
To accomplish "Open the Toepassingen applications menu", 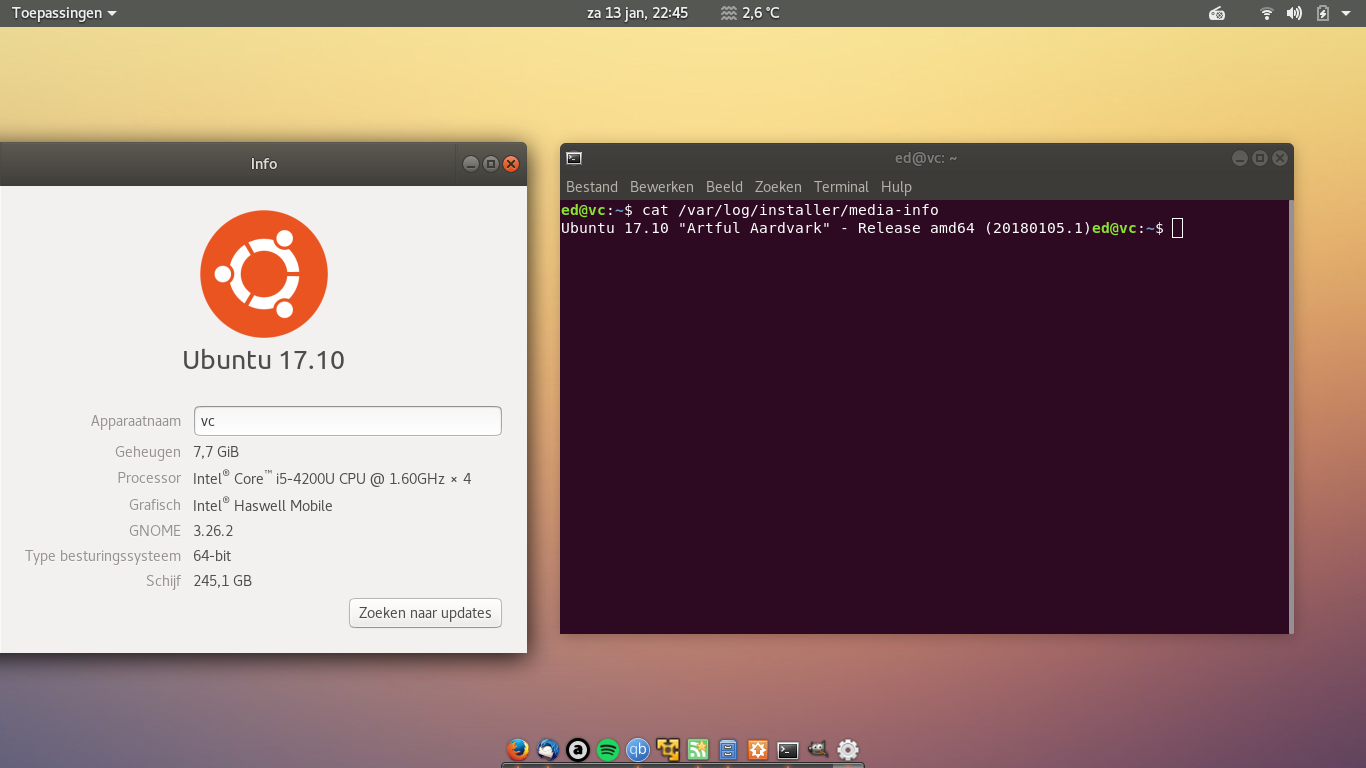I will click(x=64, y=13).
